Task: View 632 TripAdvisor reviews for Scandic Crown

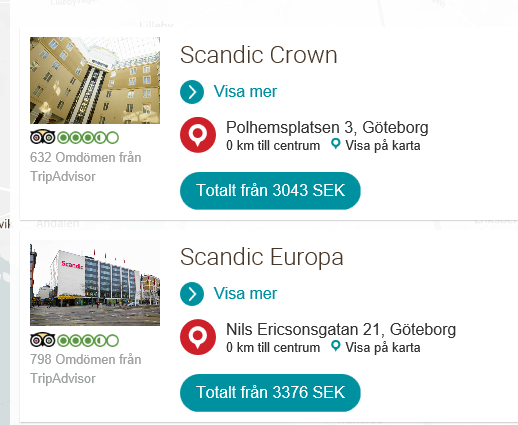Action: click(x=86, y=167)
